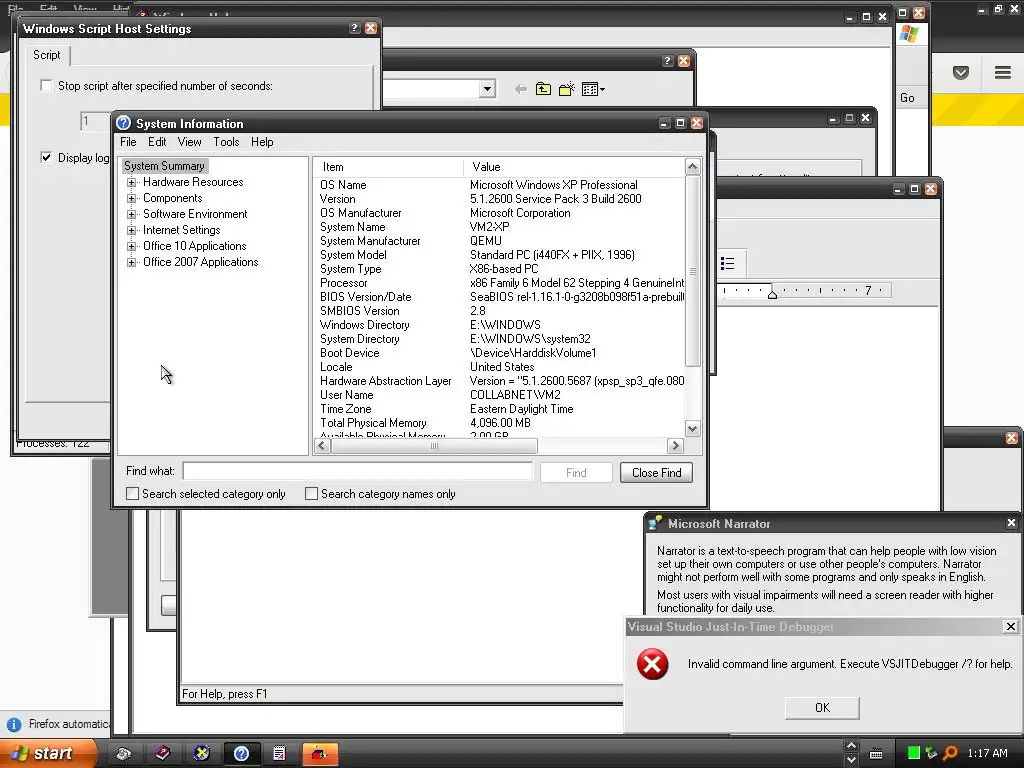Click the Up One Level folder icon
The height and width of the screenshot is (768, 1024).
tap(543, 89)
